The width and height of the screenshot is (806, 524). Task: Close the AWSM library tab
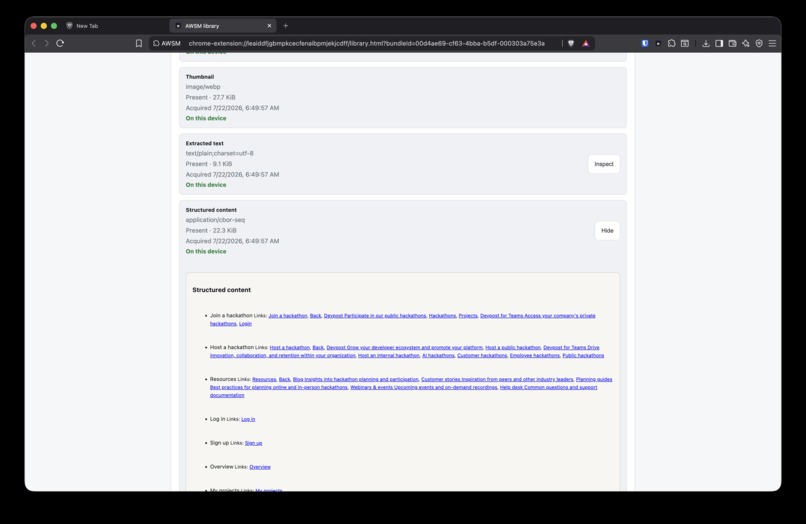click(269, 26)
